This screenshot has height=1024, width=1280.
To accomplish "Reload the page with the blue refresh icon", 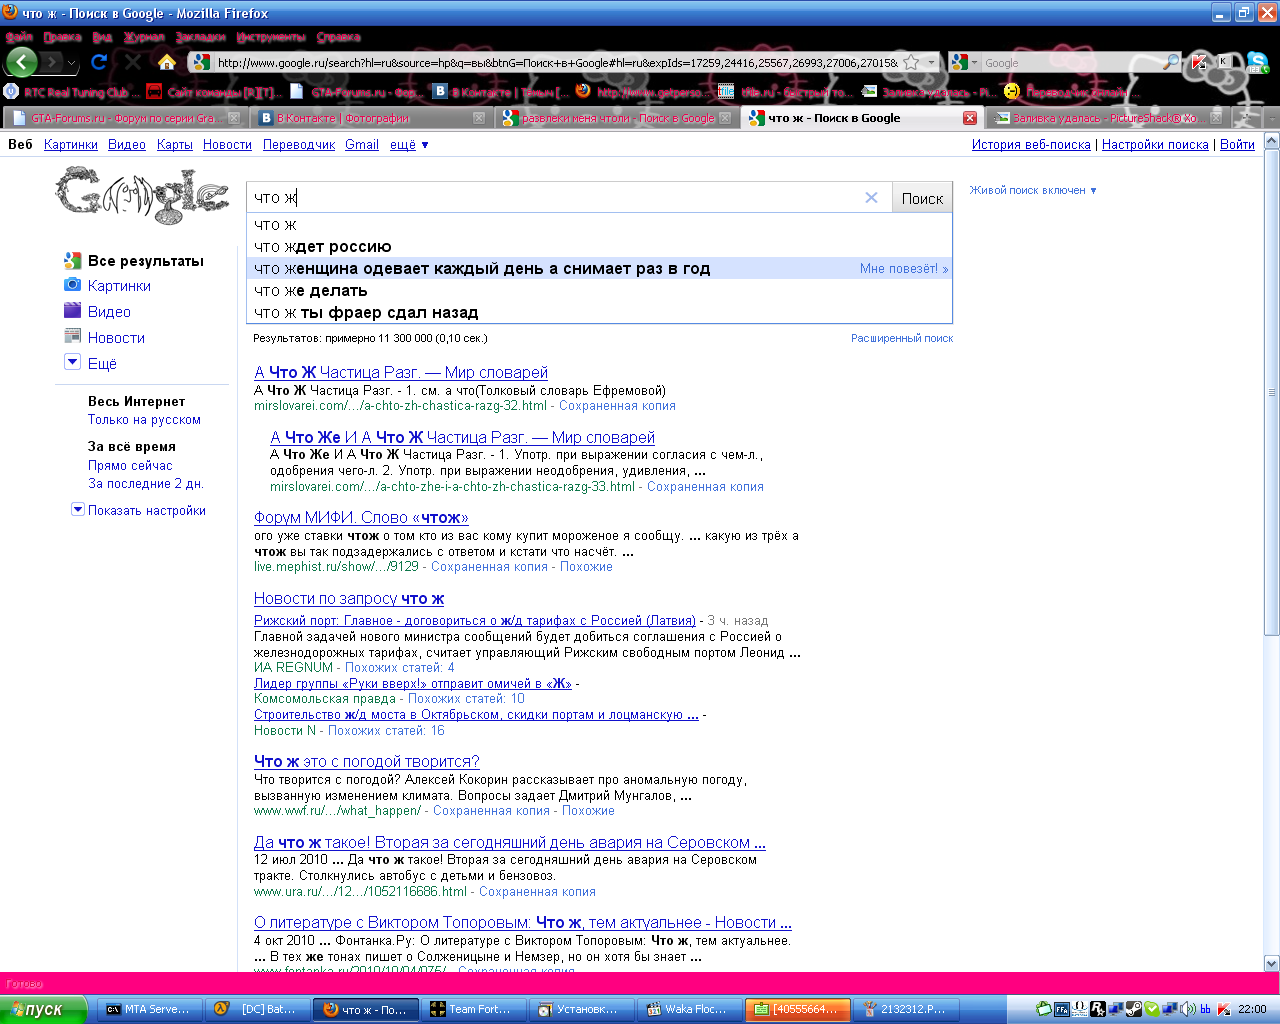I will (x=99, y=62).
